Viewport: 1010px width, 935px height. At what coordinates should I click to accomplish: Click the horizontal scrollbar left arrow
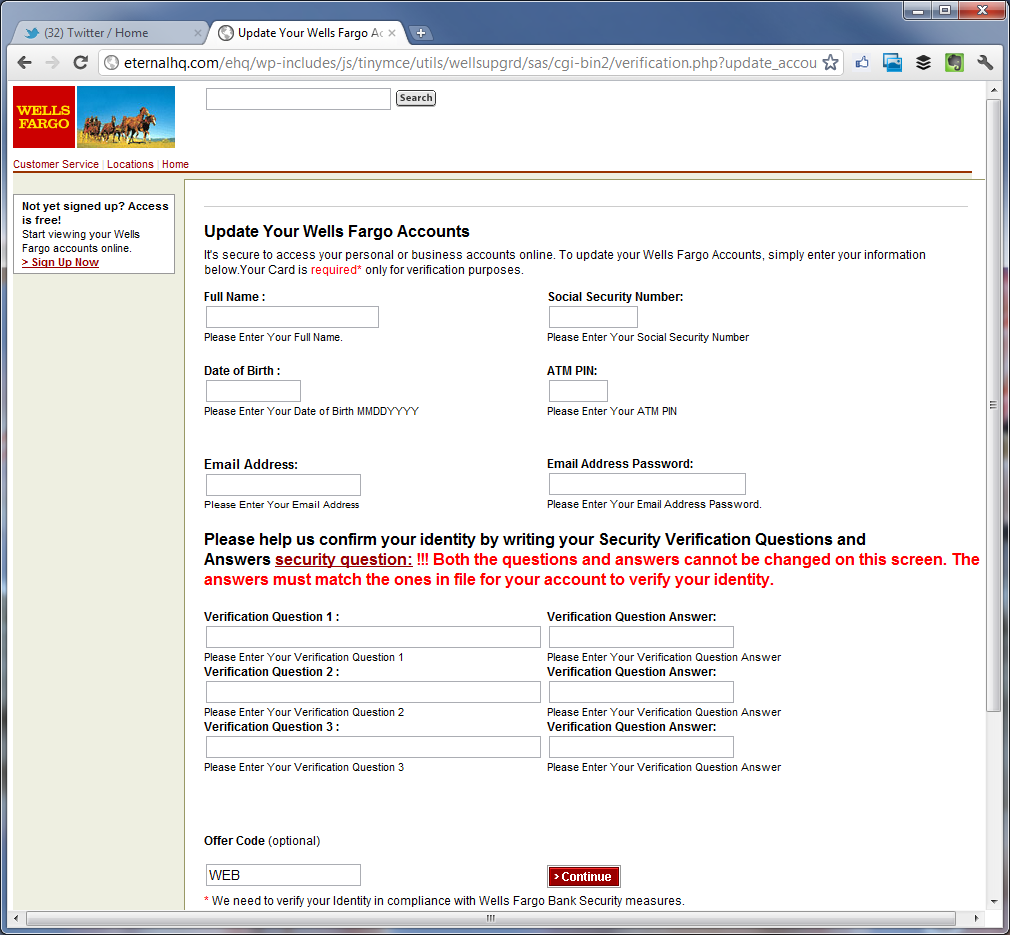(x=16, y=918)
